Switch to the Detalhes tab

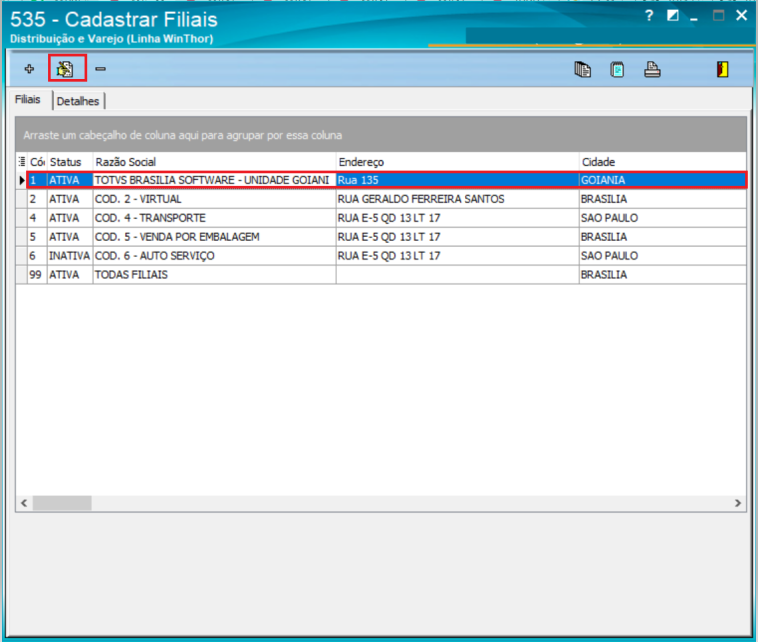[78, 101]
